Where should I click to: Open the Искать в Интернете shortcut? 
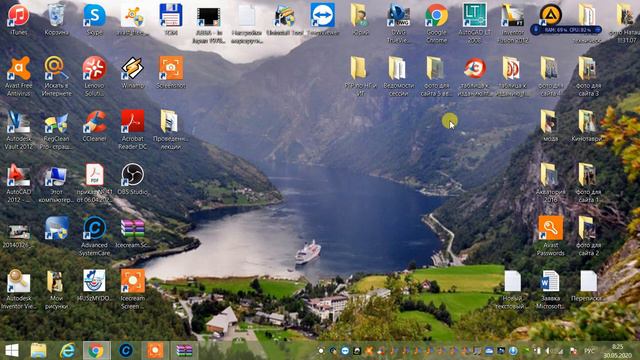(56, 76)
